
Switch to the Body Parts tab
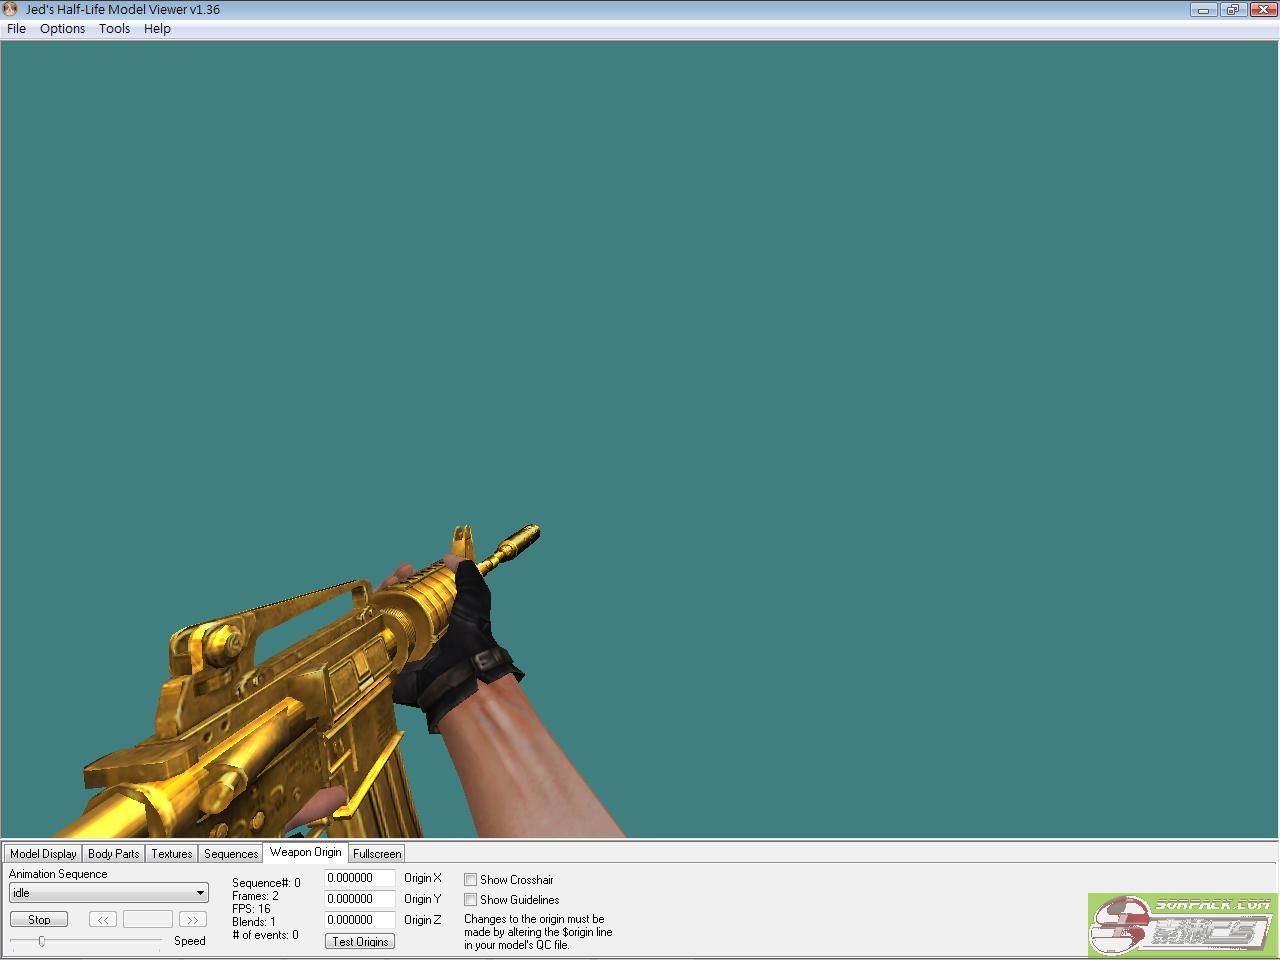113,853
